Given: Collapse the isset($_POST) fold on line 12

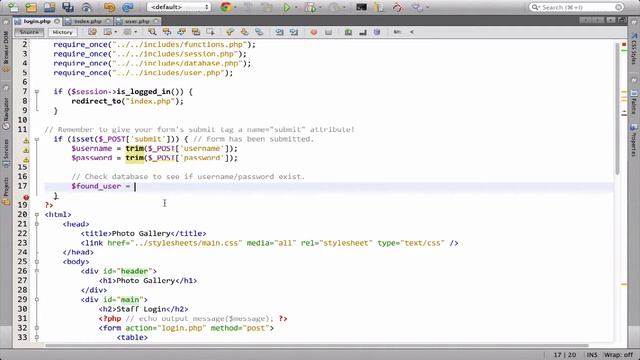Looking at the screenshot, I should [x=37, y=139].
